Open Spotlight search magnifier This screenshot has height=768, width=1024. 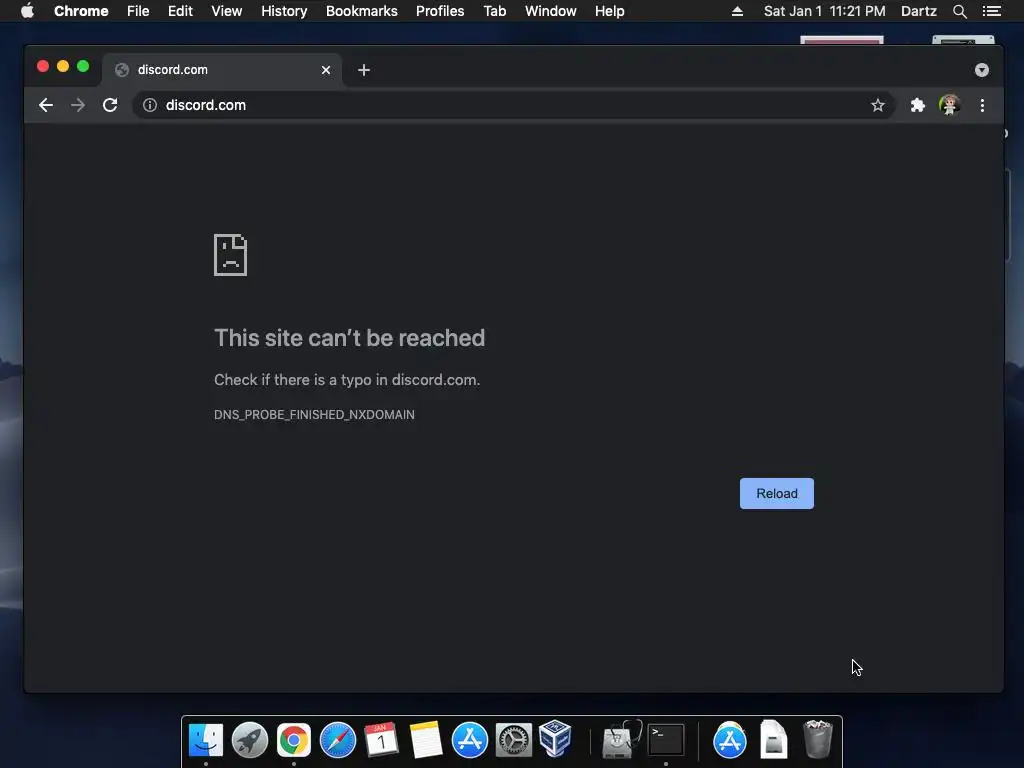click(x=959, y=11)
